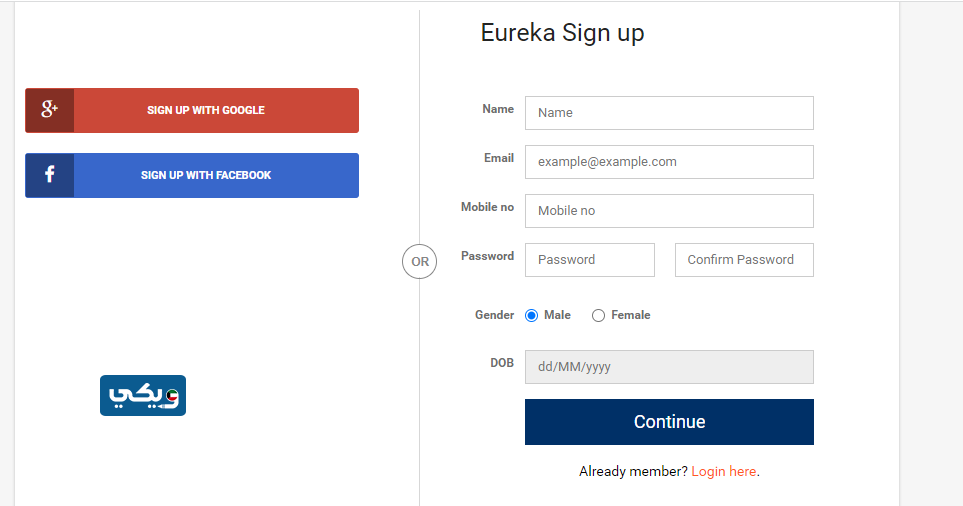Click the DOB label text

pyautogui.click(x=501, y=363)
